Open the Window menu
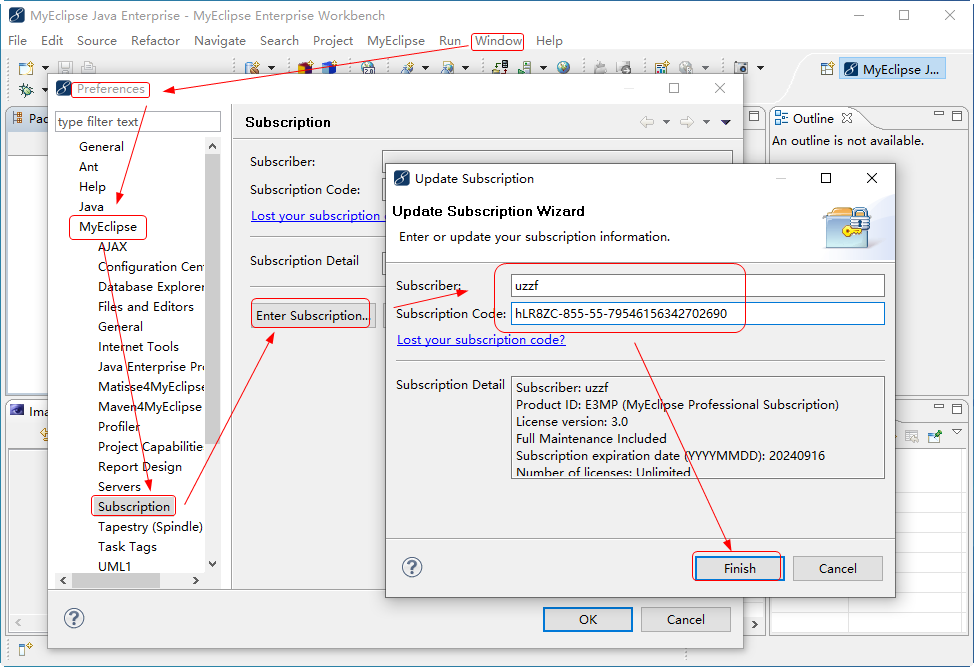Viewport: 974px width, 667px height. click(498, 41)
